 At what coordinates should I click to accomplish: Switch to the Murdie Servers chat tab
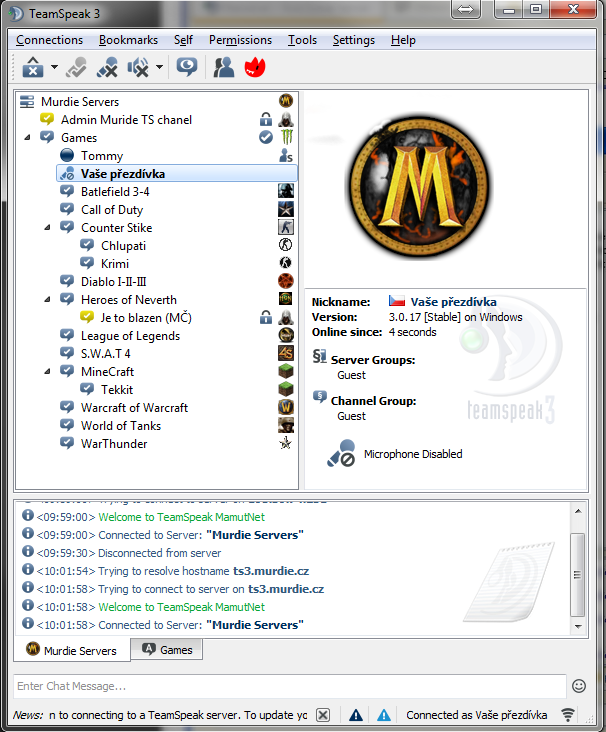pos(72,650)
